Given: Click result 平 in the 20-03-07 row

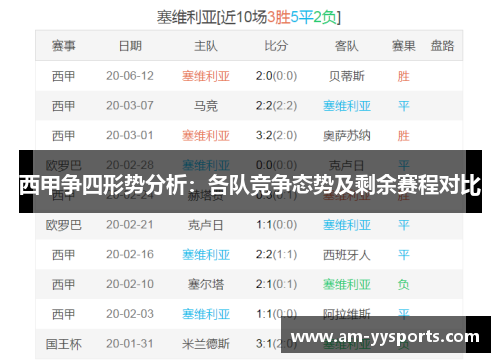Looking at the screenshot, I should tap(403, 106).
